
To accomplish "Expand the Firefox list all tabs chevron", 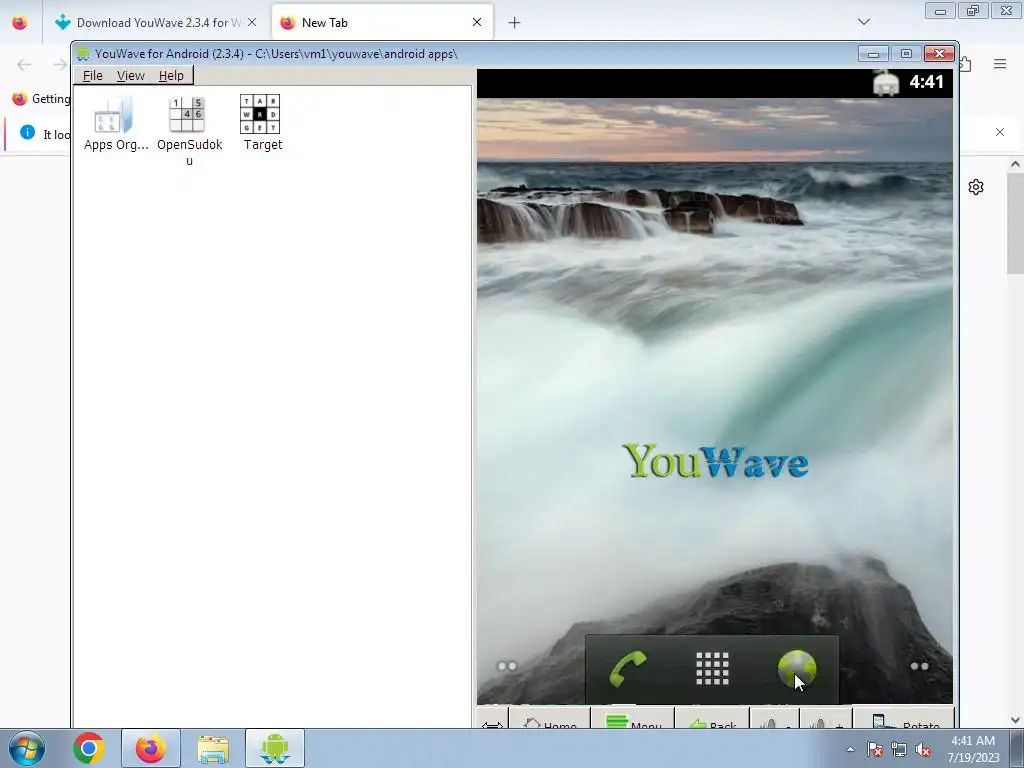I will coord(863,22).
